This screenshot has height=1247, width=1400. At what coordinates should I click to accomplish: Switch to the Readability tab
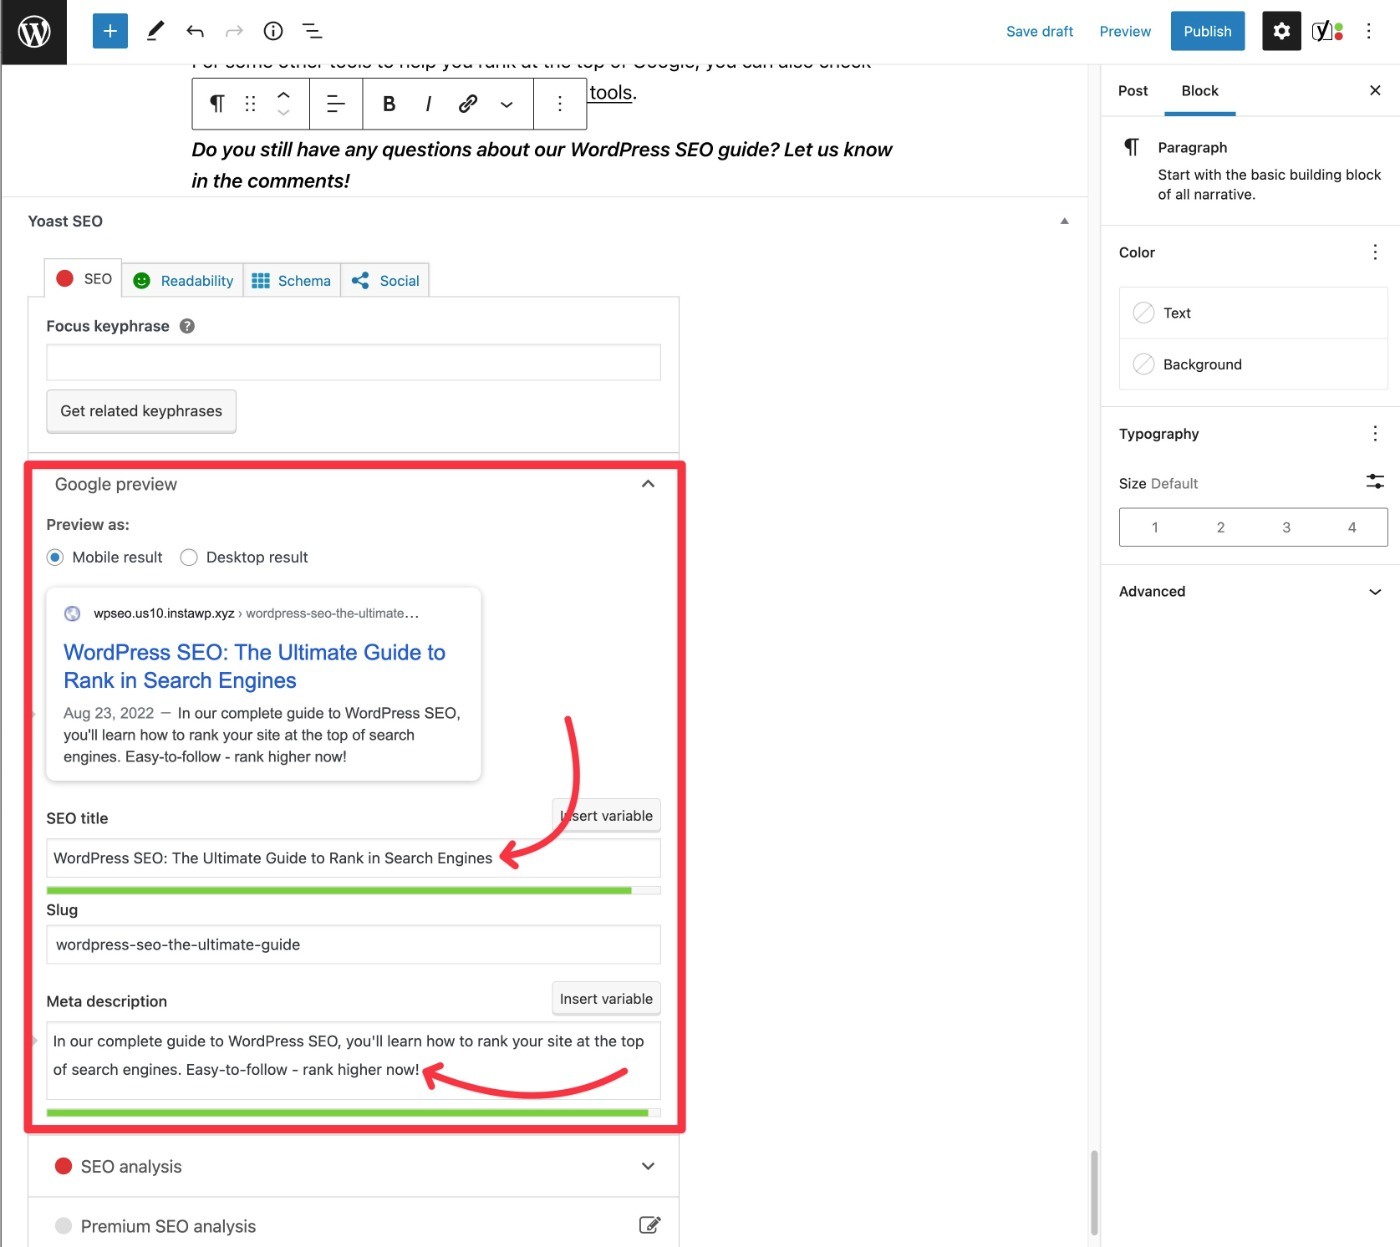pyautogui.click(x=183, y=281)
